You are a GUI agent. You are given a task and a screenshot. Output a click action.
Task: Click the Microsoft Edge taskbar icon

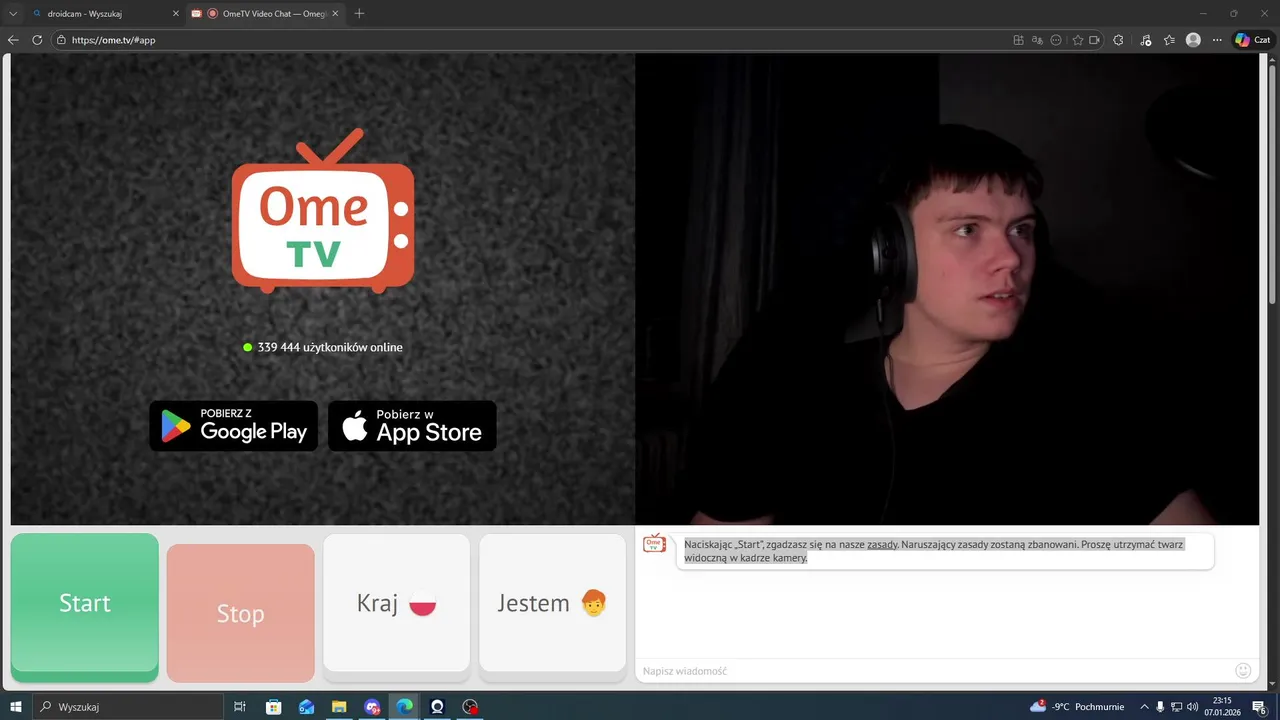(404, 707)
